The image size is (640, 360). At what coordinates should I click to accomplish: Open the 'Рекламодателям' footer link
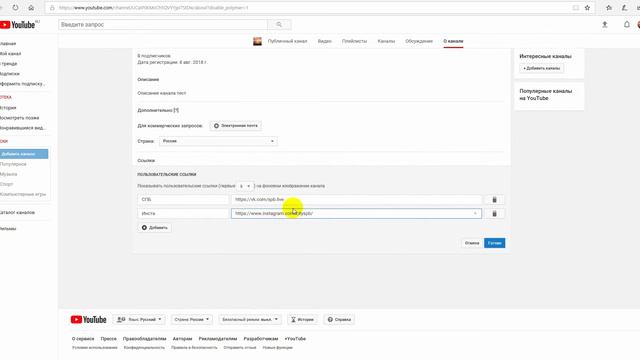pyautogui.click(x=218, y=339)
